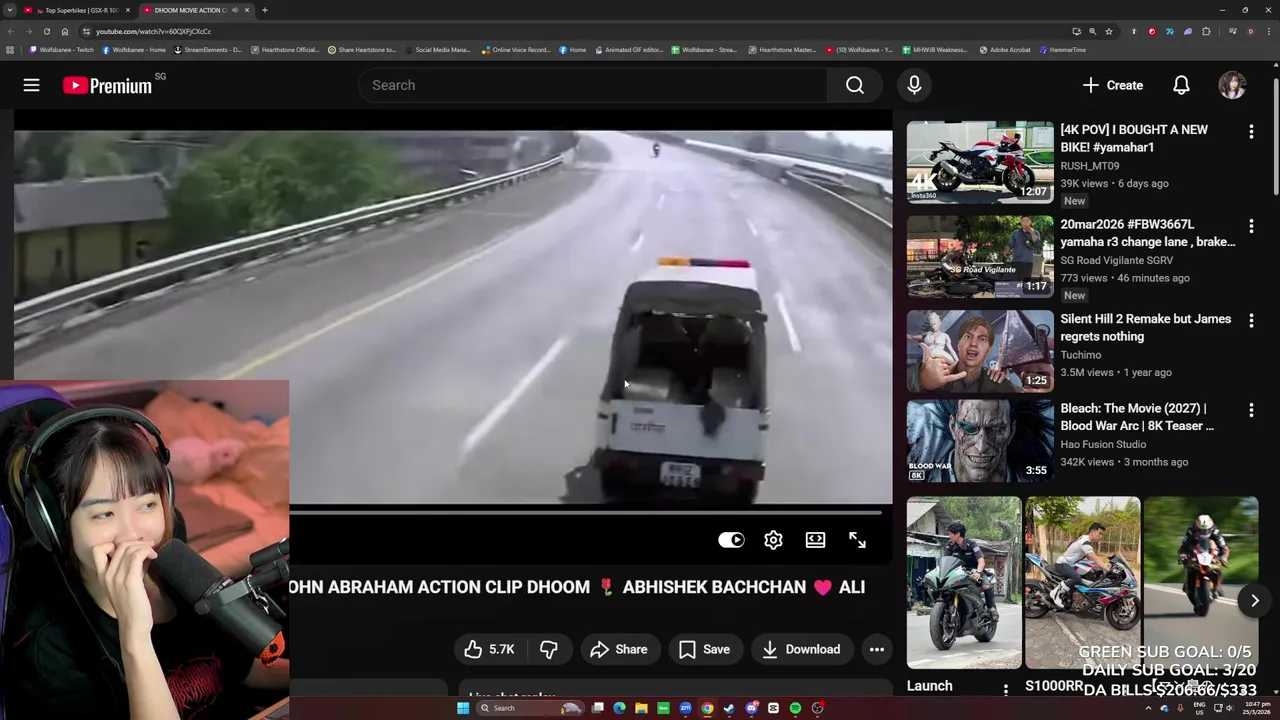Click the magnifier search button
The height and width of the screenshot is (720, 1280).
tap(855, 85)
